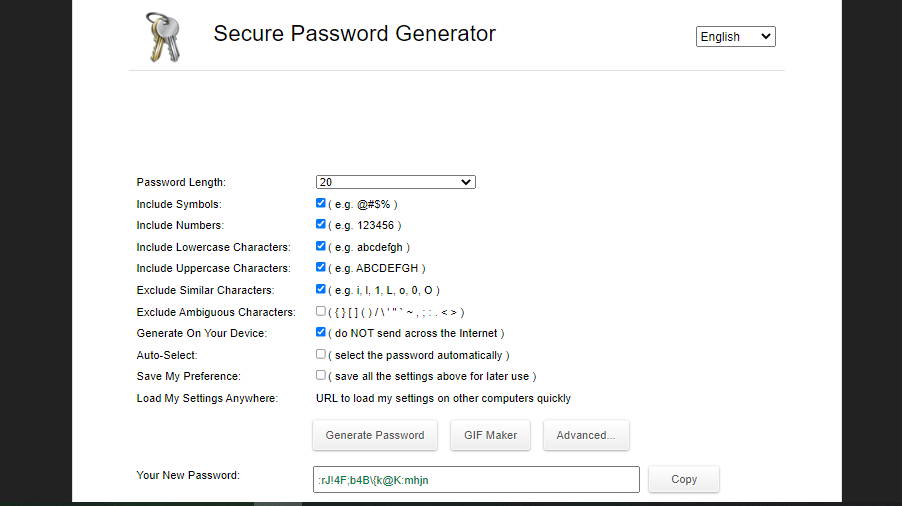The width and height of the screenshot is (902, 506).
Task: Open the English language dropdown
Action: (735, 36)
